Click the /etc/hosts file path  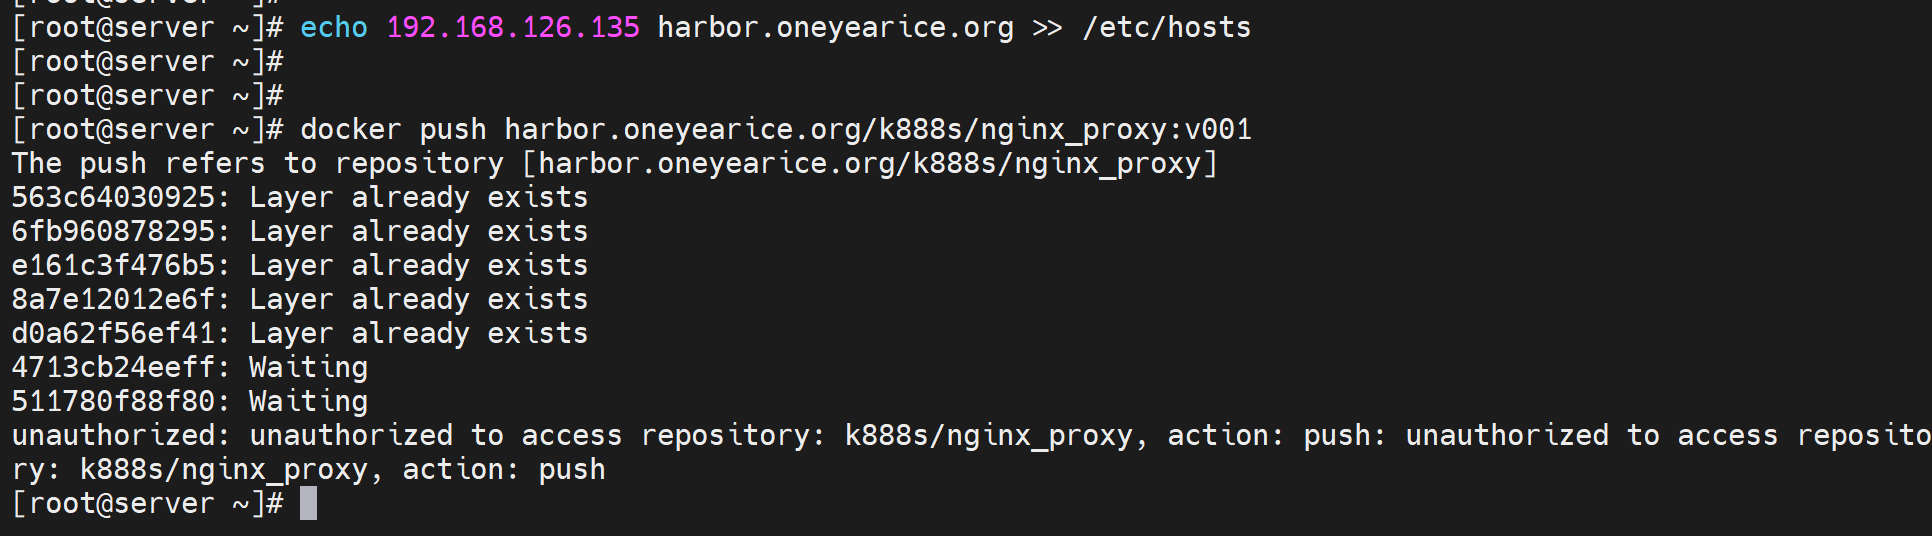[1166, 28]
